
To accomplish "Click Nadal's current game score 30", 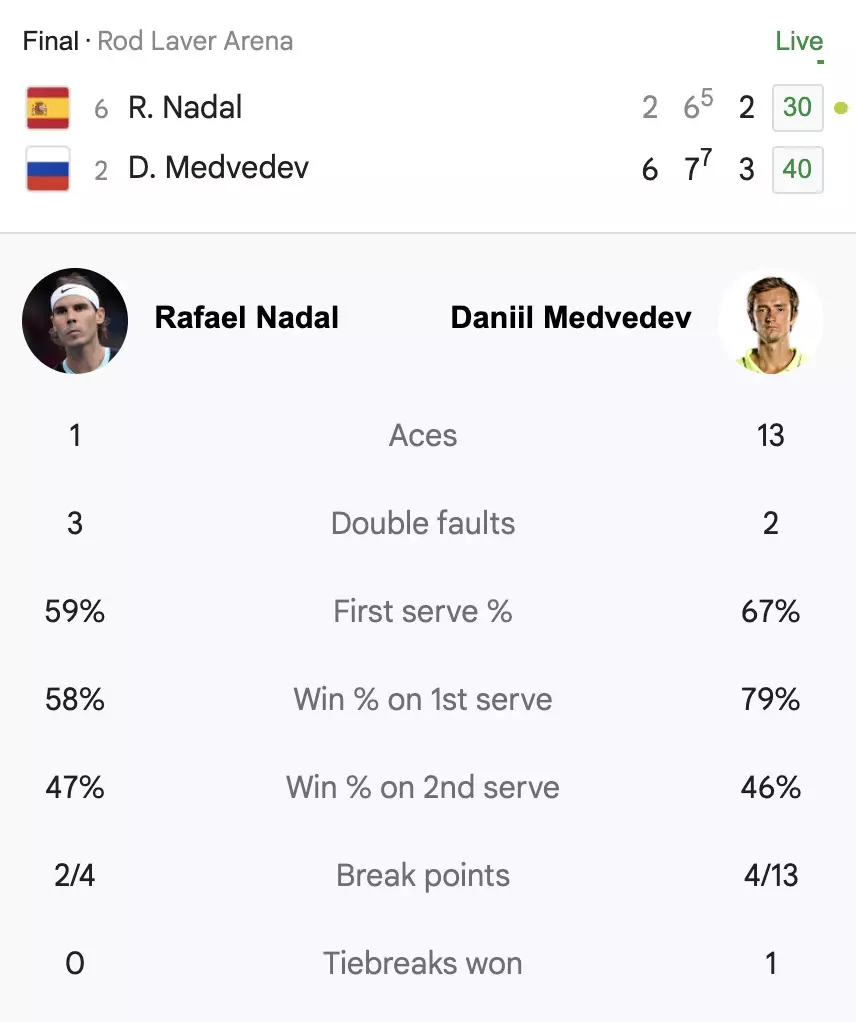I will [x=797, y=108].
